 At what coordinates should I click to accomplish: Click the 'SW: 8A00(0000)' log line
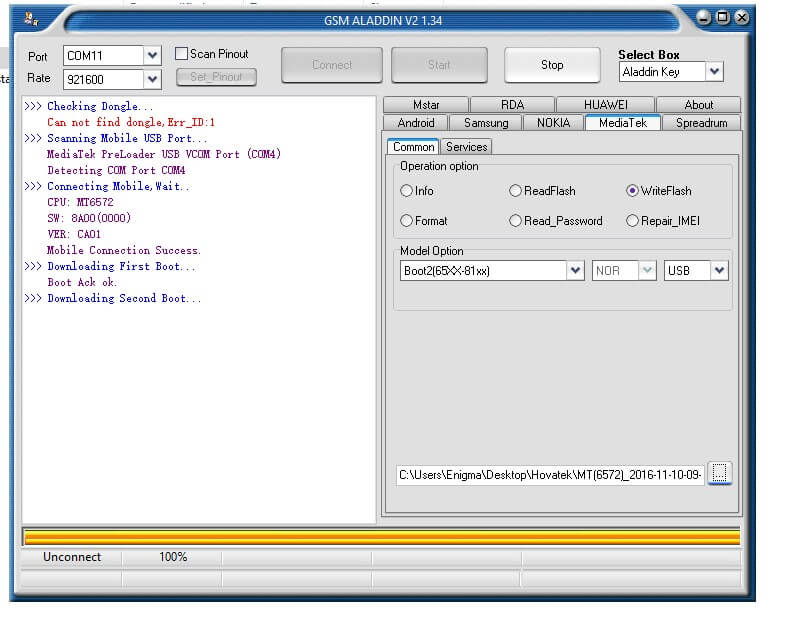(89, 218)
